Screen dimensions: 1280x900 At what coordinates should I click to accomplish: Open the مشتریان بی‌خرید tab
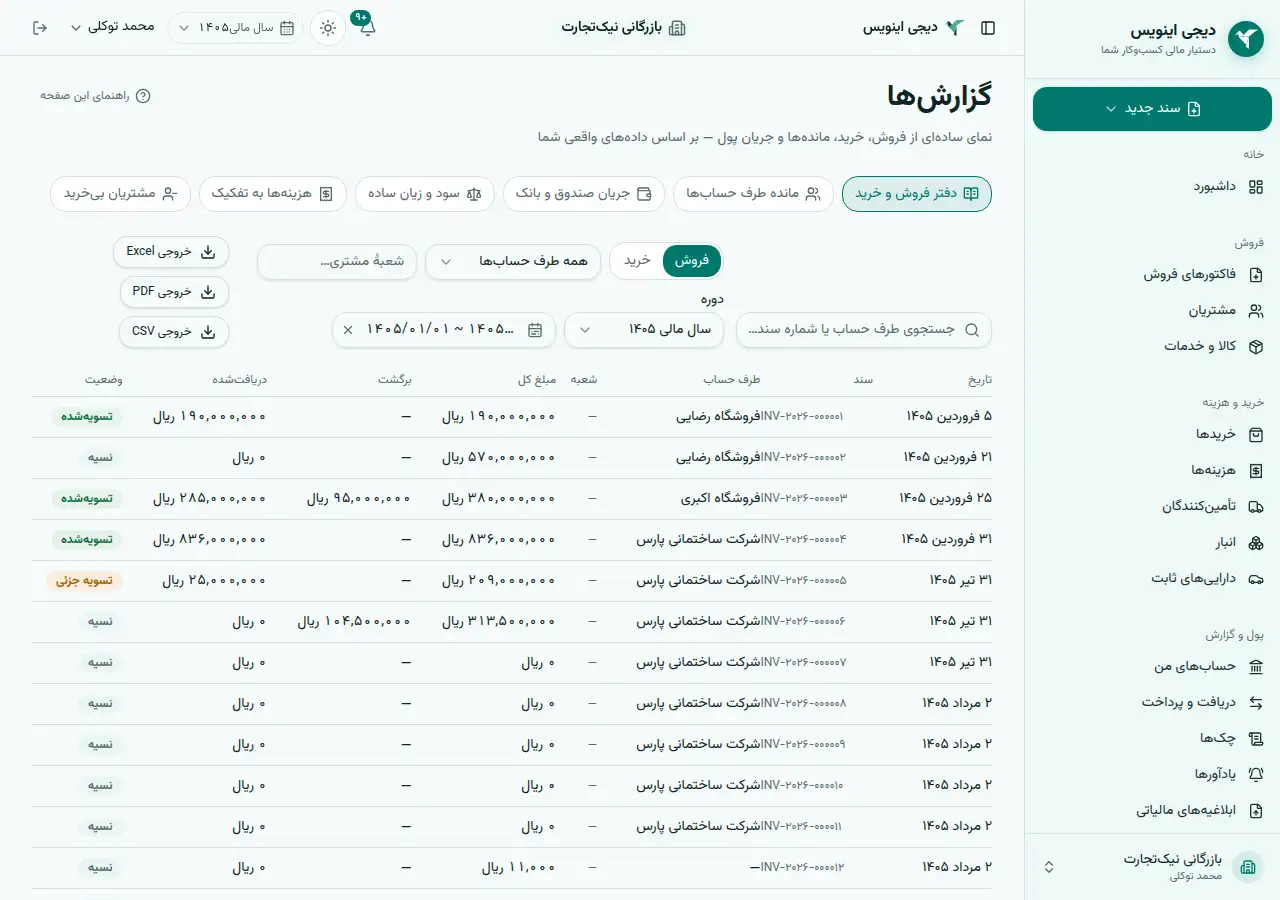coord(120,193)
